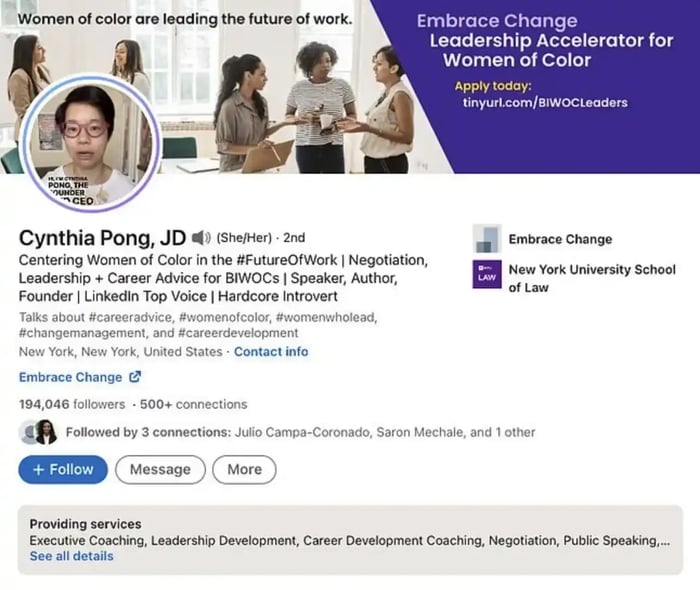The height and width of the screenshot is (590, 700).
Task: Click the NYU Law school logo
Action: [486, 274]
